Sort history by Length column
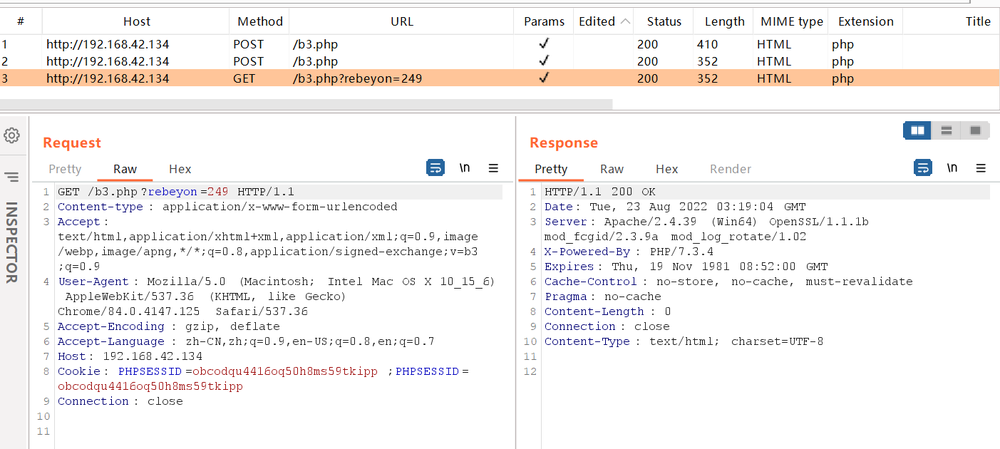The image size is (1000, 449). point(724,21)
